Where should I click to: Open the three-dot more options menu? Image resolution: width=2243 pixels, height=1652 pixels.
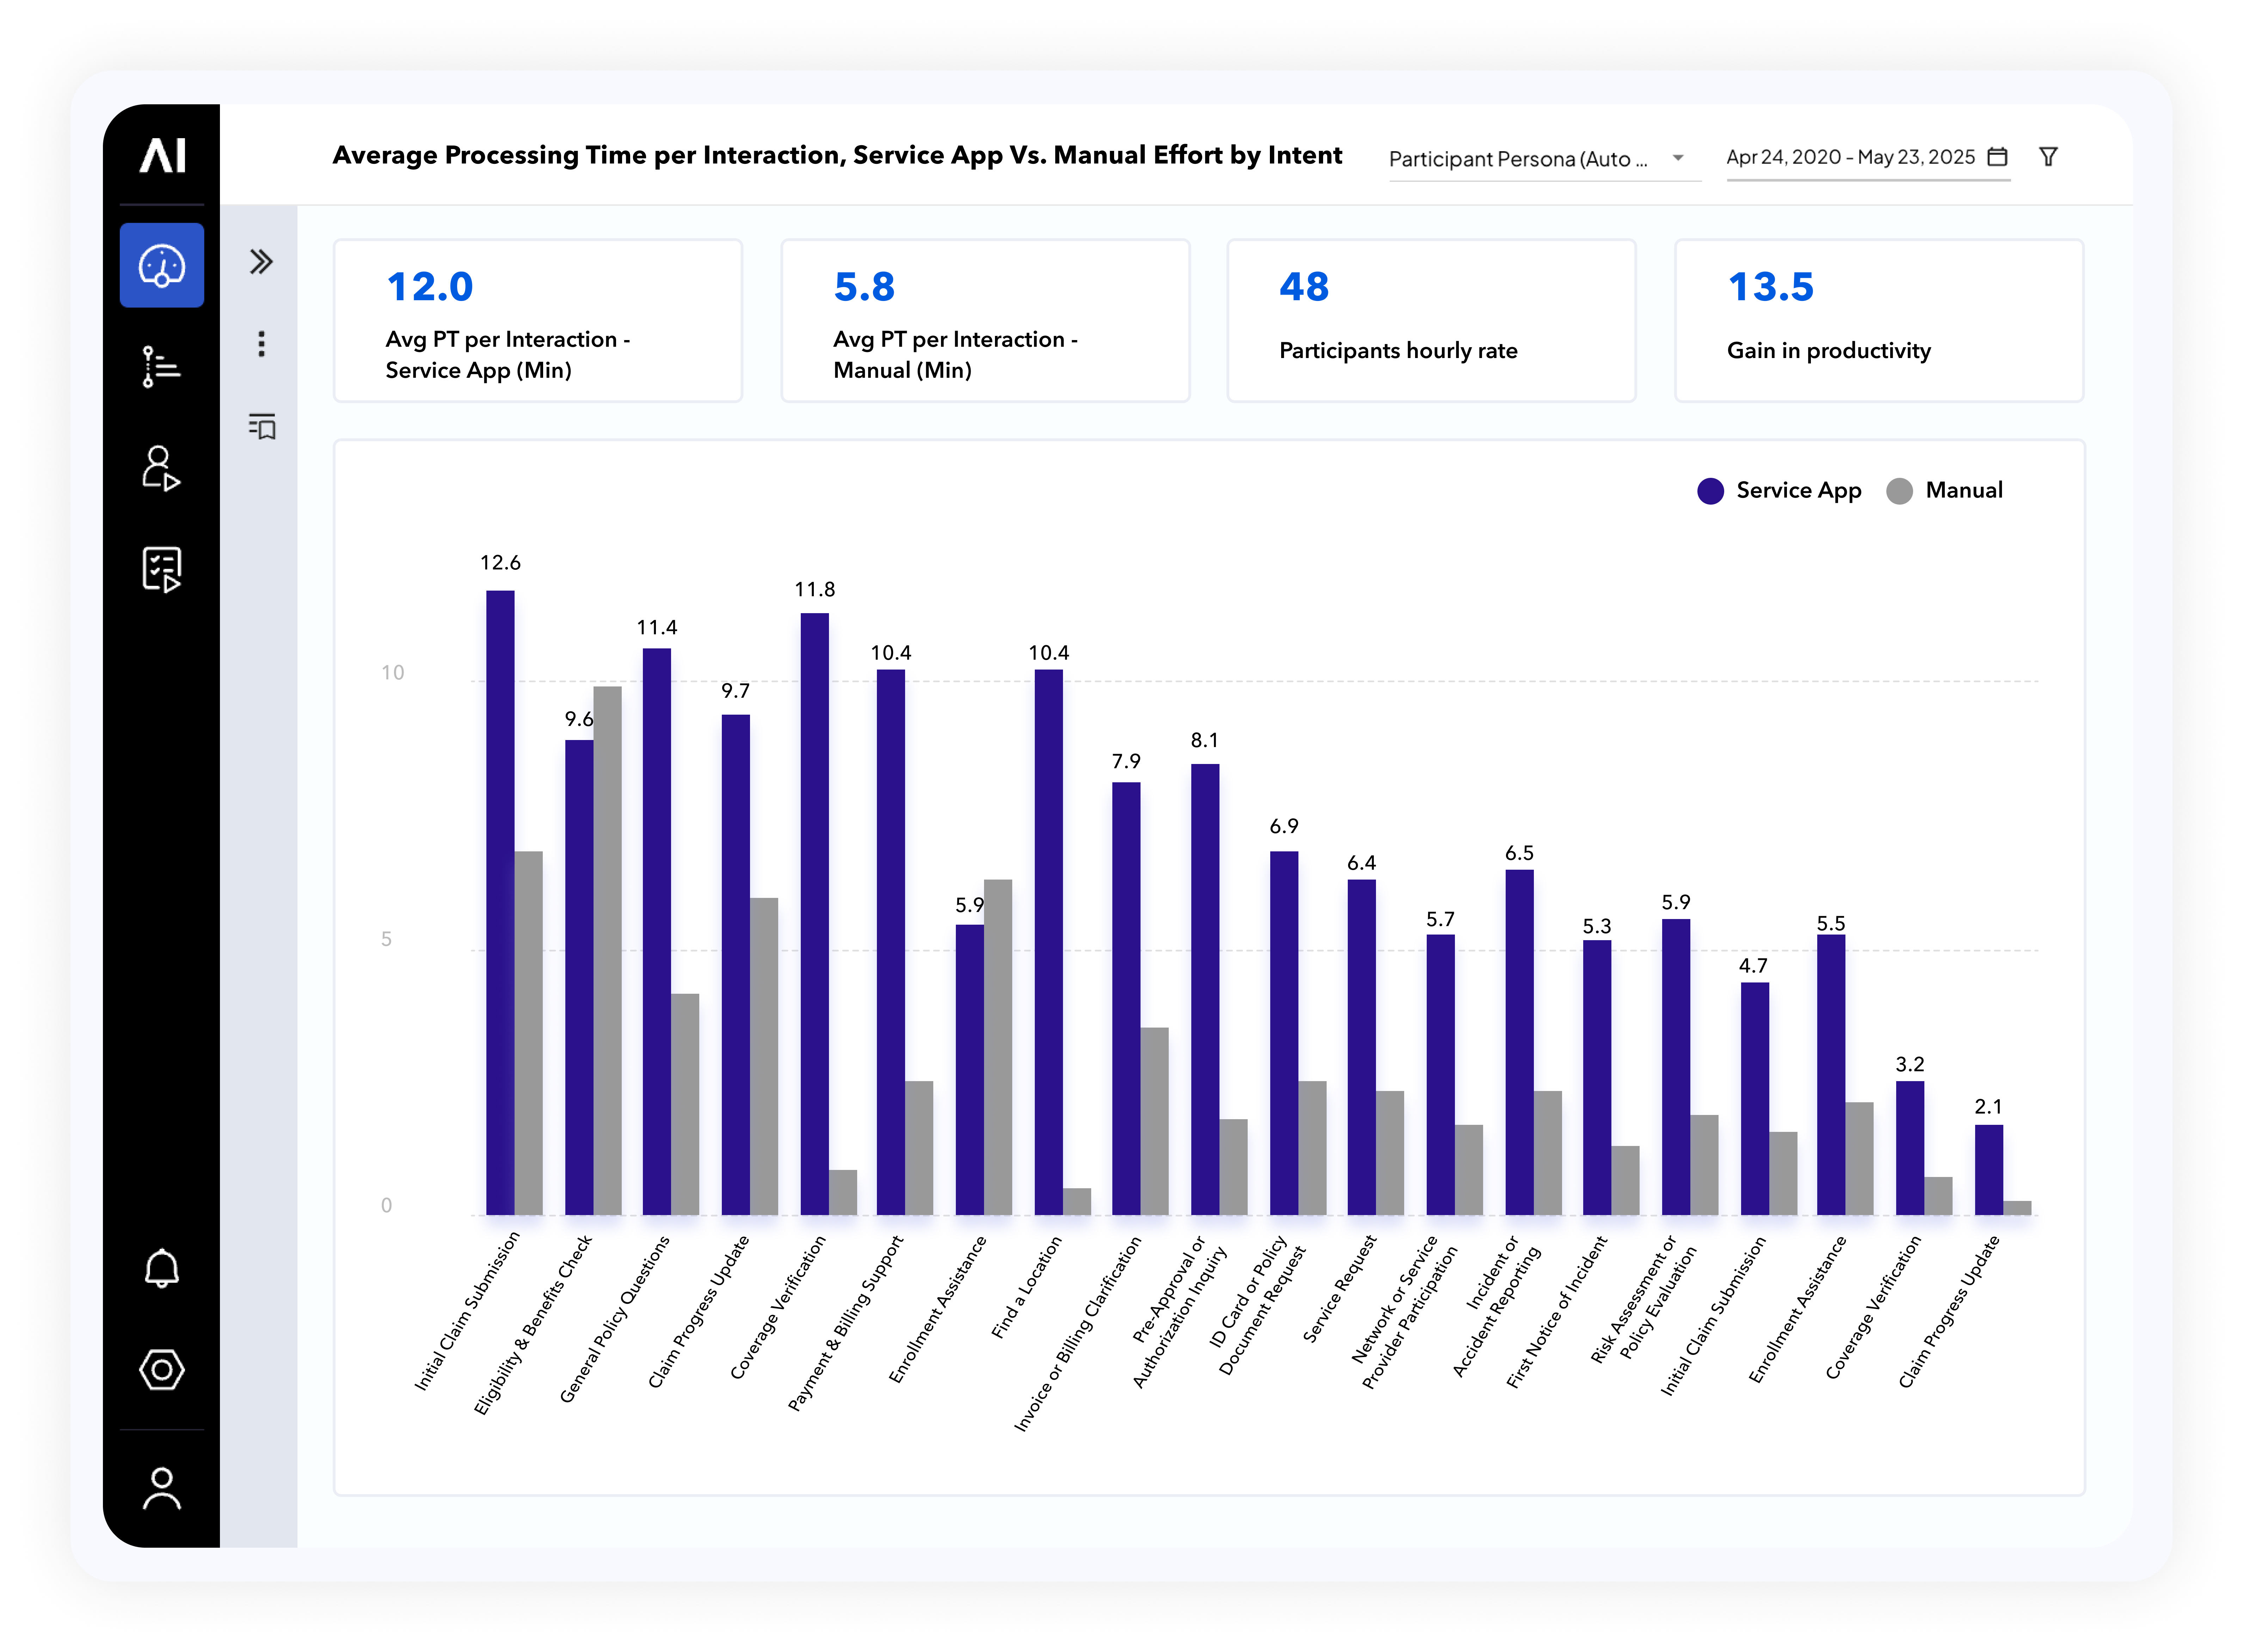click(x=261, y=344)
